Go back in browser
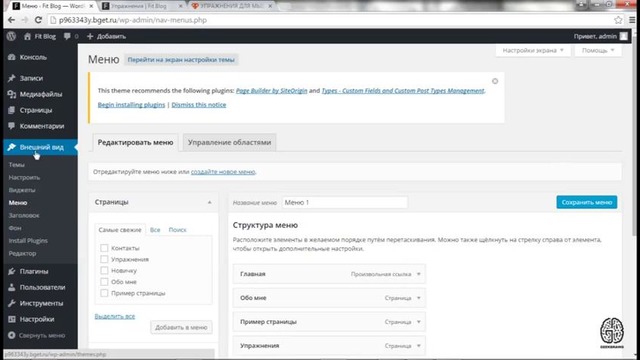 11,20
